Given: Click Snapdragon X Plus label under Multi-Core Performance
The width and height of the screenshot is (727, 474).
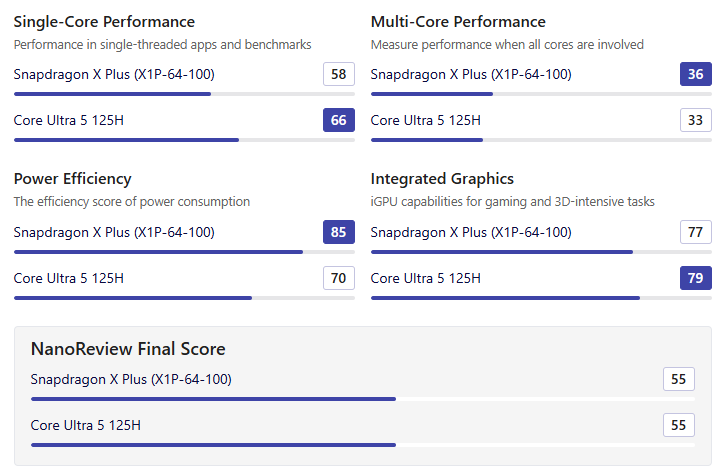Looking at the screenshot, I should (471, 74).
